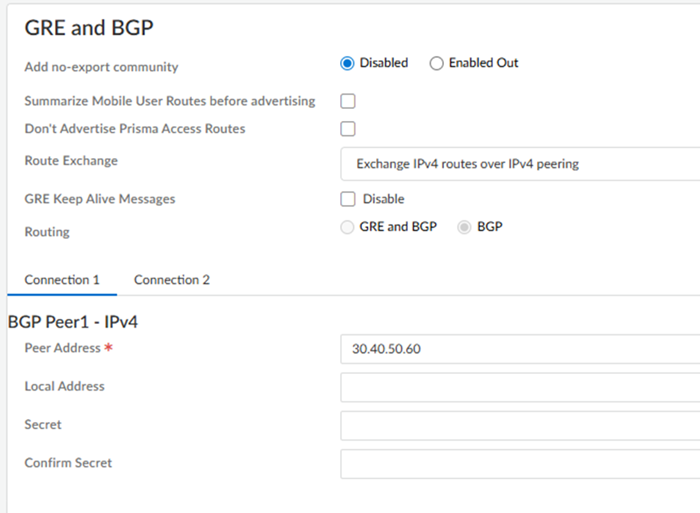The width and height of the screenshot is (700, 513).
Task: Choose the GRE and BGP routing radio
Action: coord(348,227)
